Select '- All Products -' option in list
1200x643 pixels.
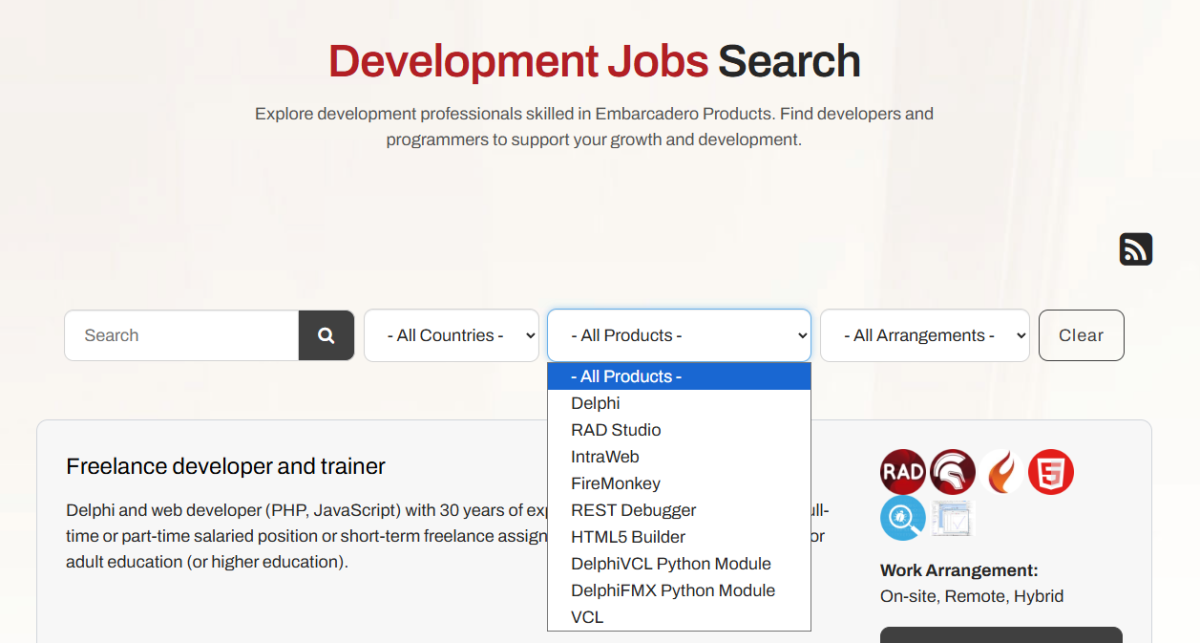point(679,376)
